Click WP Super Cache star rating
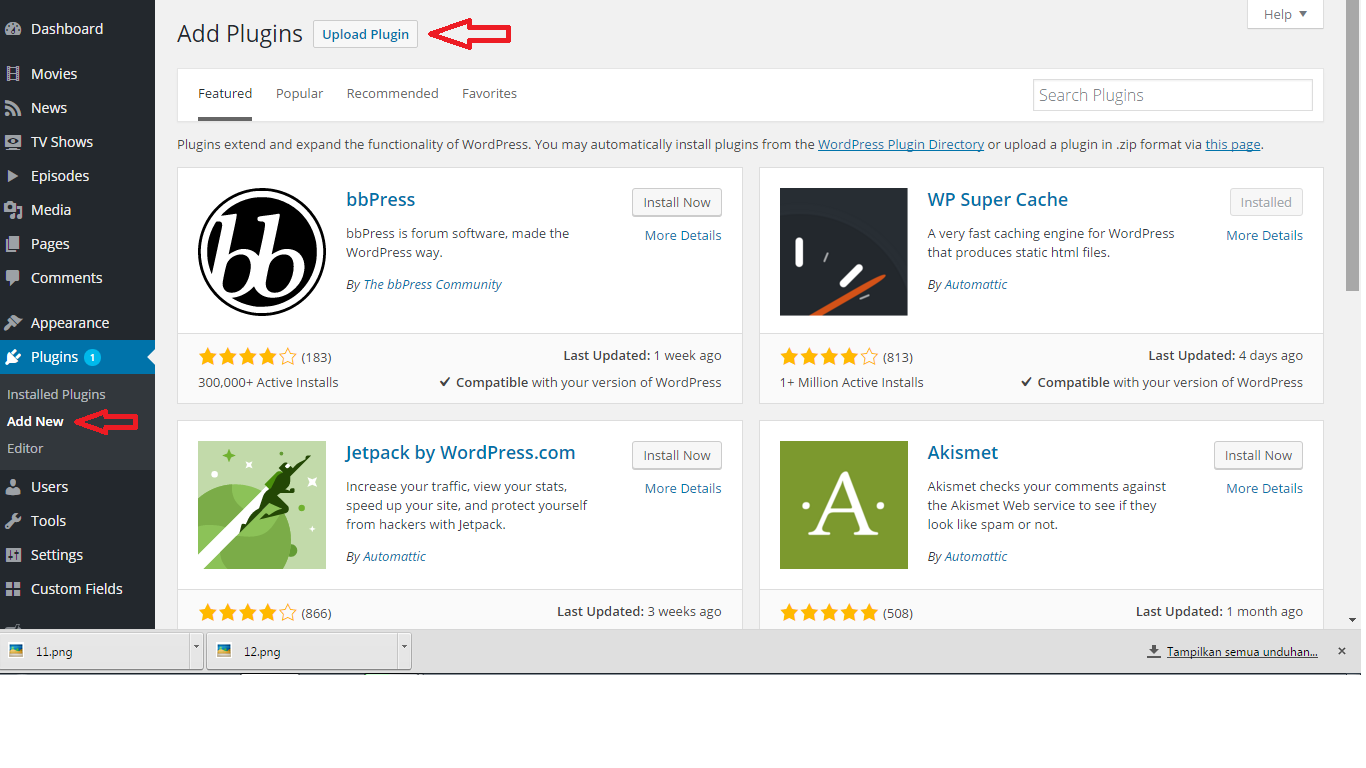This screenshot has width=1366, height=768. coord(829,357)
